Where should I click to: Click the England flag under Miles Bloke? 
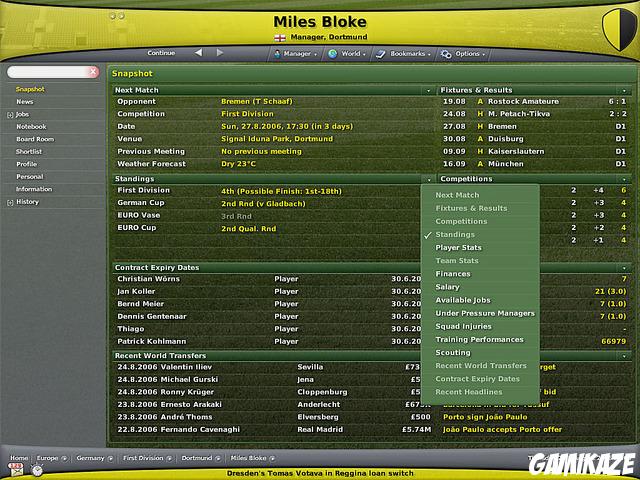tap(280, 38)
